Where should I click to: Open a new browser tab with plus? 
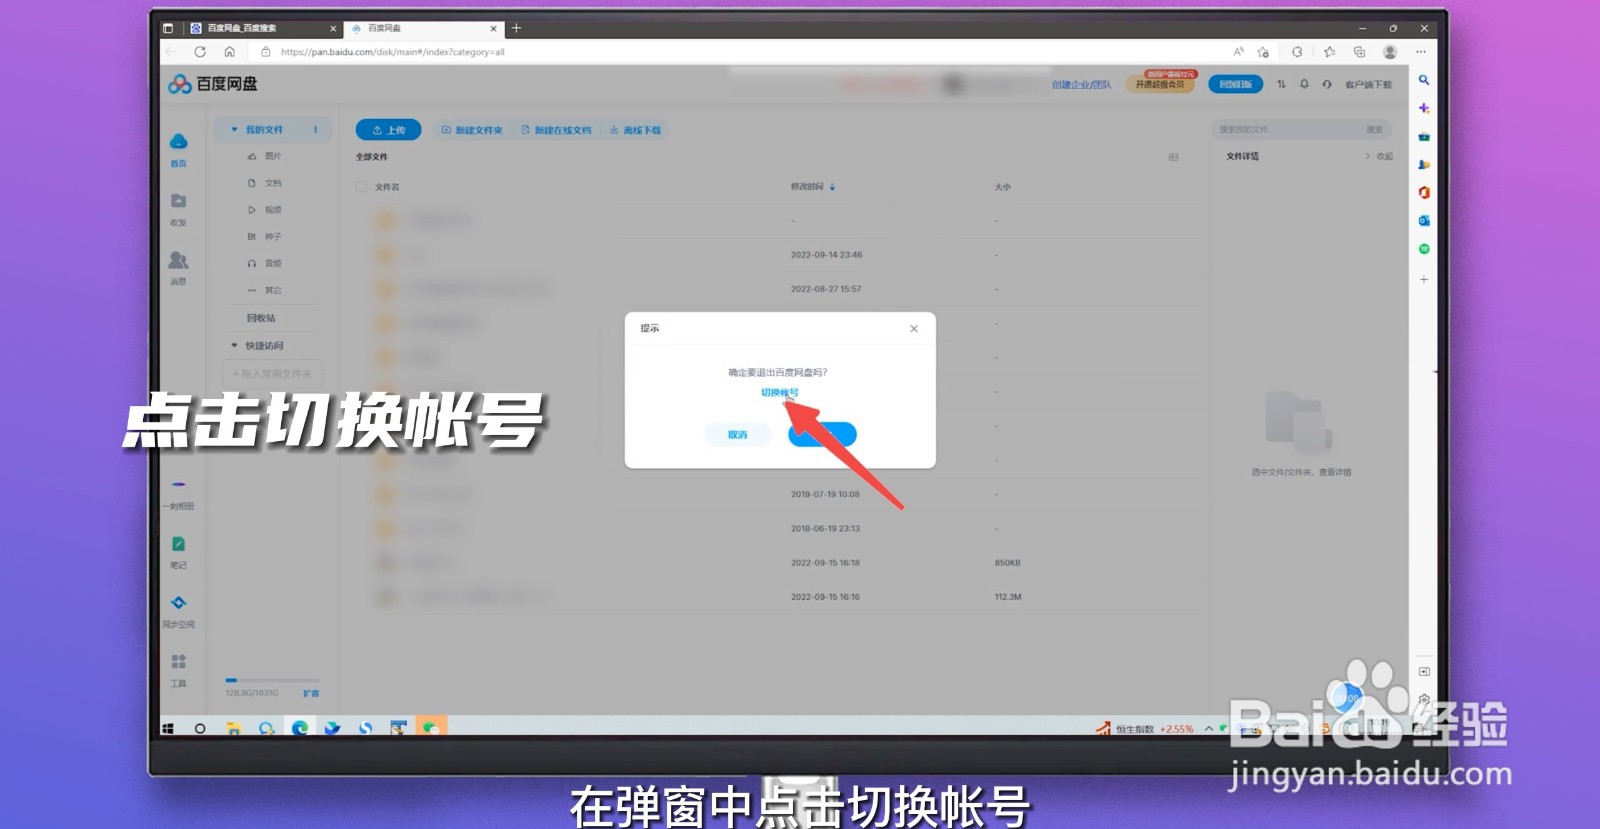coord(517,28)
